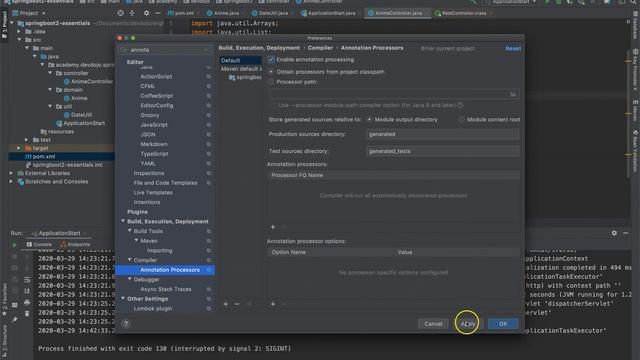Expand External Libraries in Project tree
This screenshot has height=360, width=640.
pyautogui.click(x=11, y=173)
